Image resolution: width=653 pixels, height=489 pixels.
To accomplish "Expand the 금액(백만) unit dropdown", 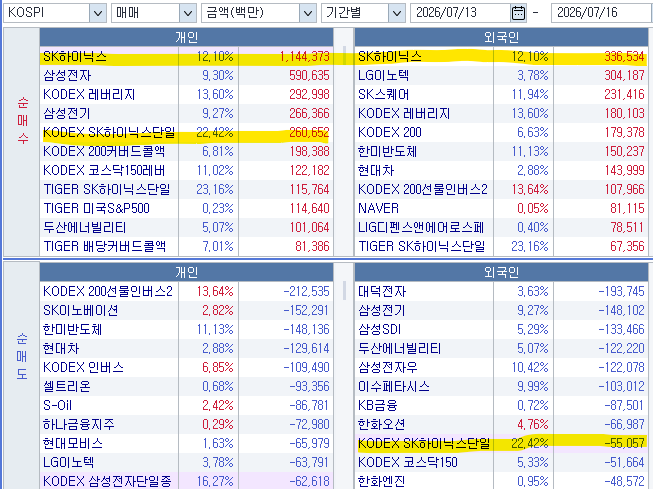I will [308, 13].
